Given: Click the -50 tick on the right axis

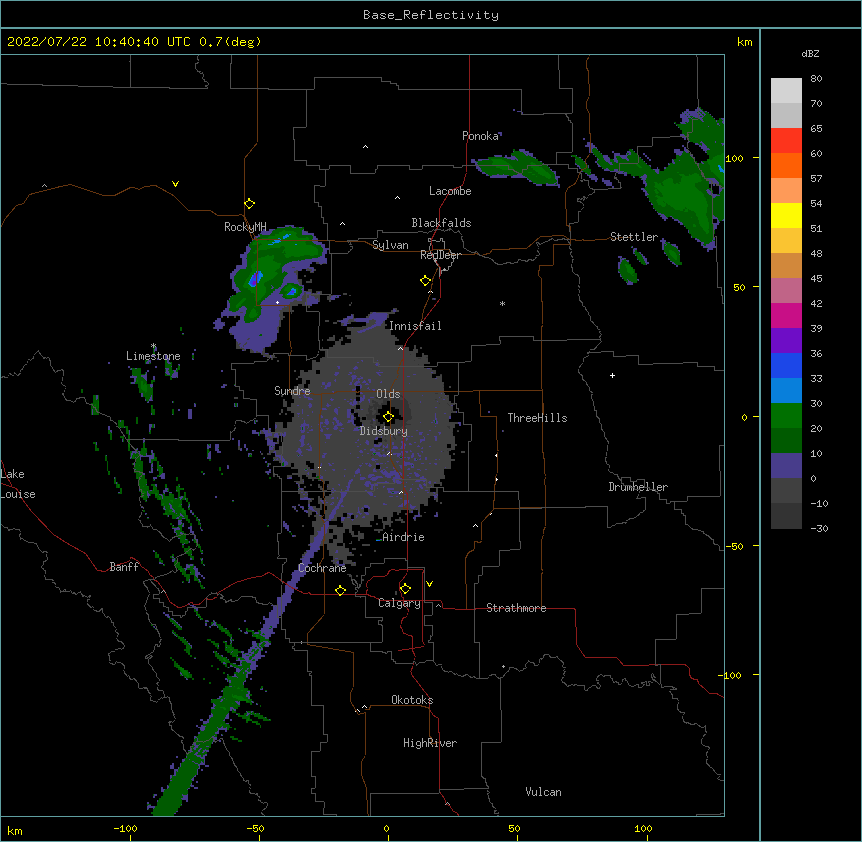Looking at the screenshot, I should point(734,546).
